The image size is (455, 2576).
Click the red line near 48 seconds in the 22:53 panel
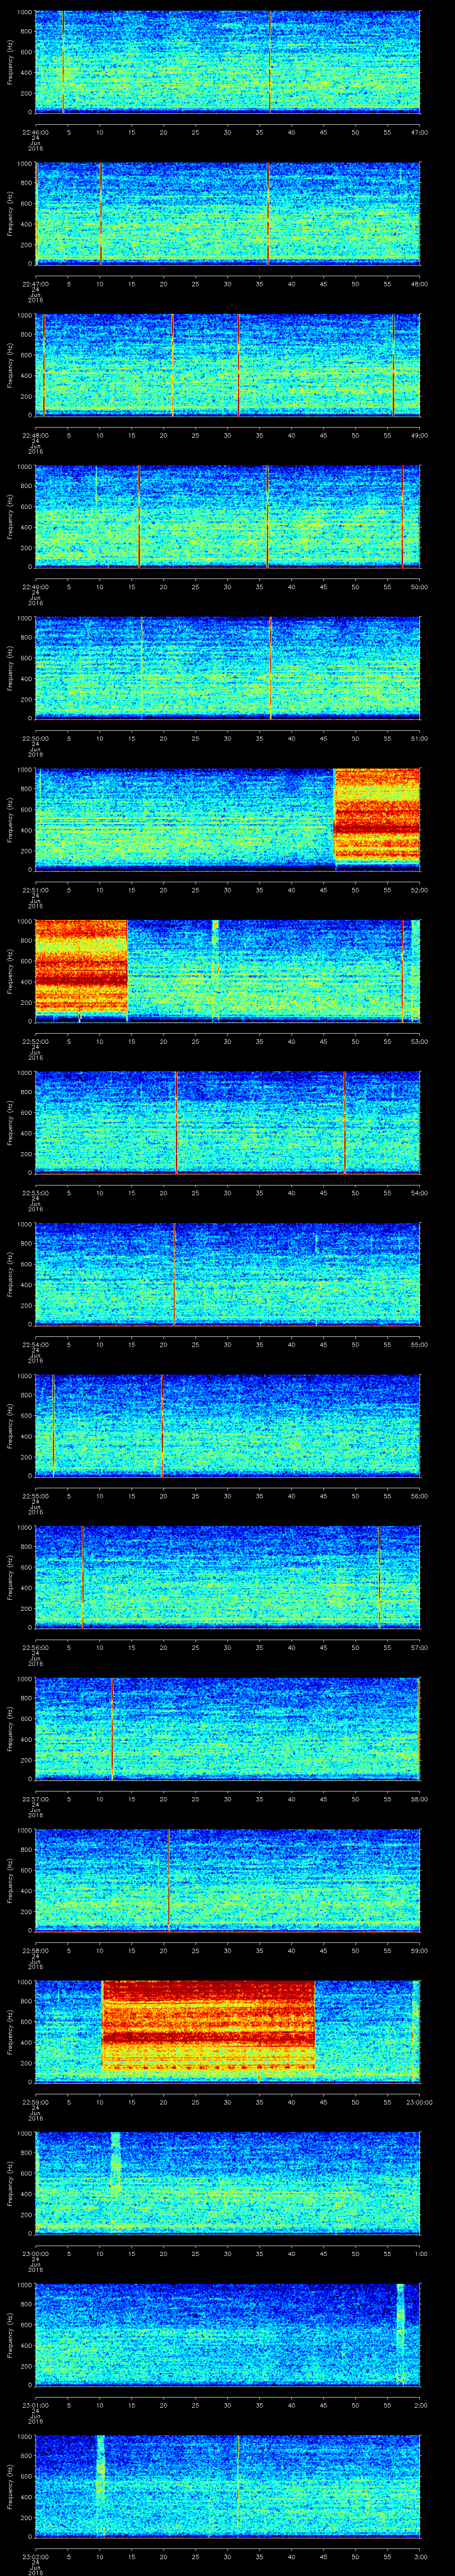[x=344, y=1121]
